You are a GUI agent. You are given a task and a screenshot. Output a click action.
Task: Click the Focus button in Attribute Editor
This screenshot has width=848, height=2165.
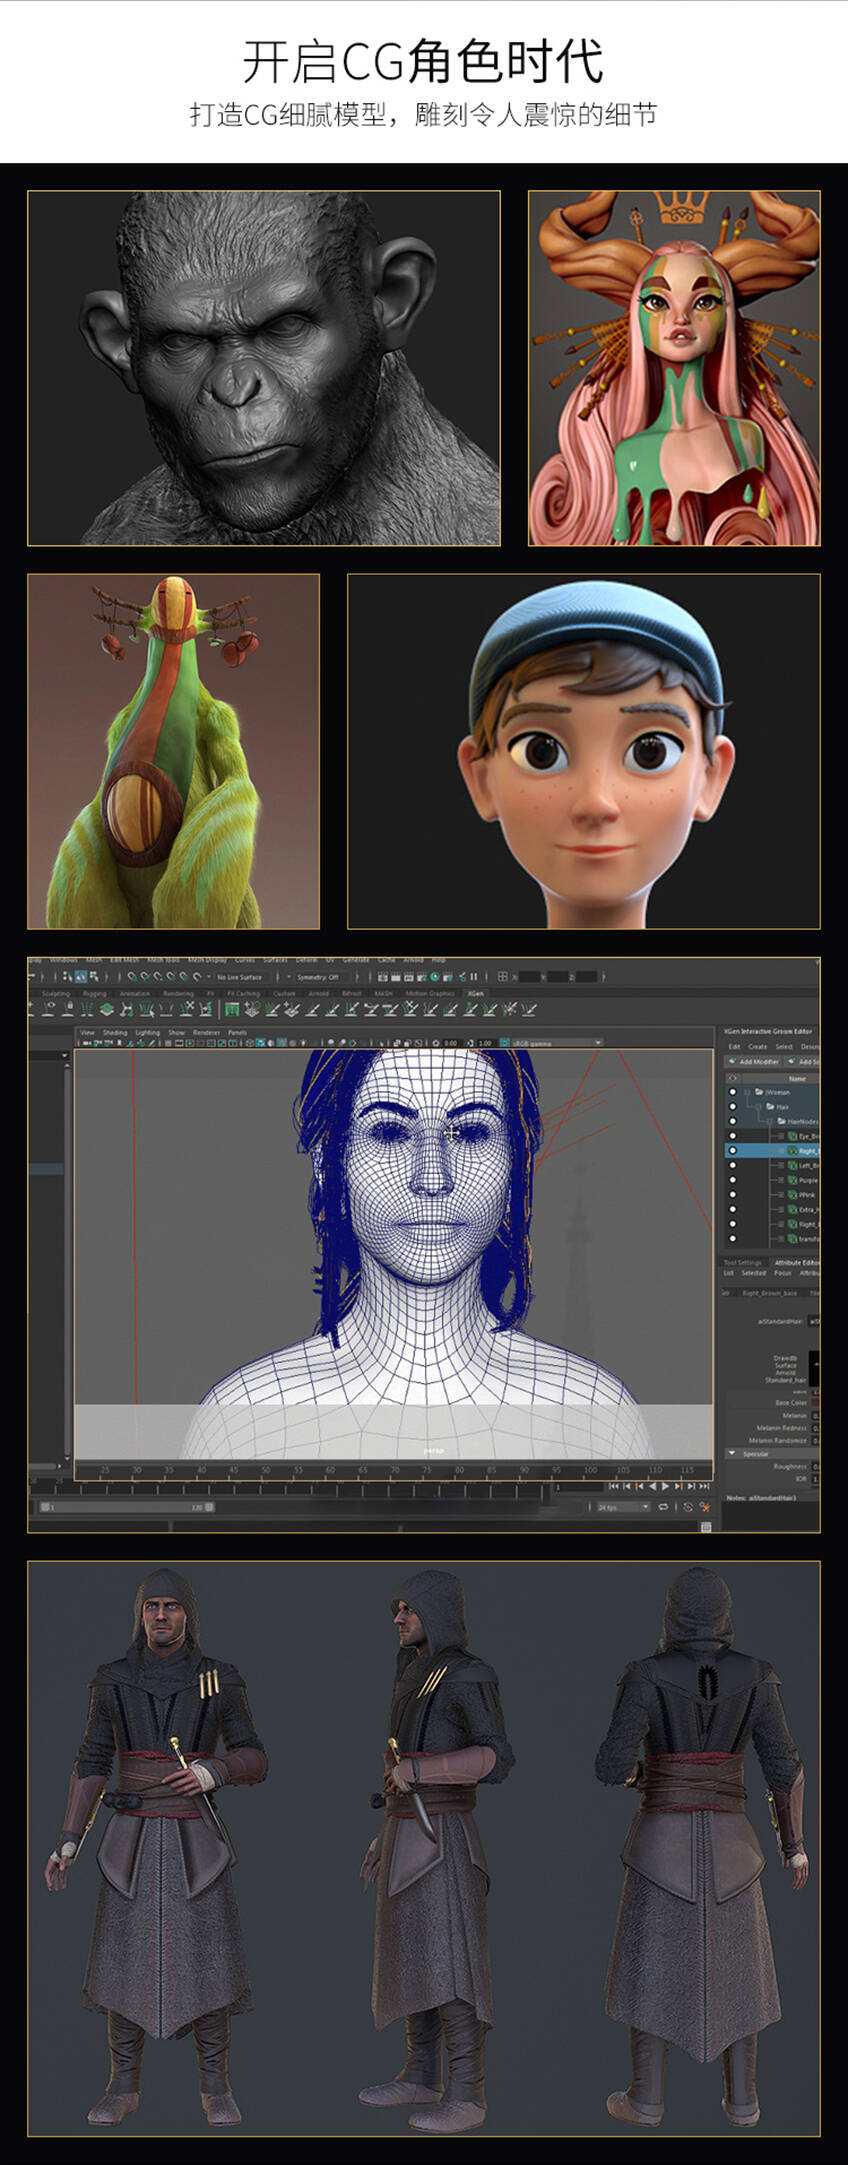(x=783, y=1273)
